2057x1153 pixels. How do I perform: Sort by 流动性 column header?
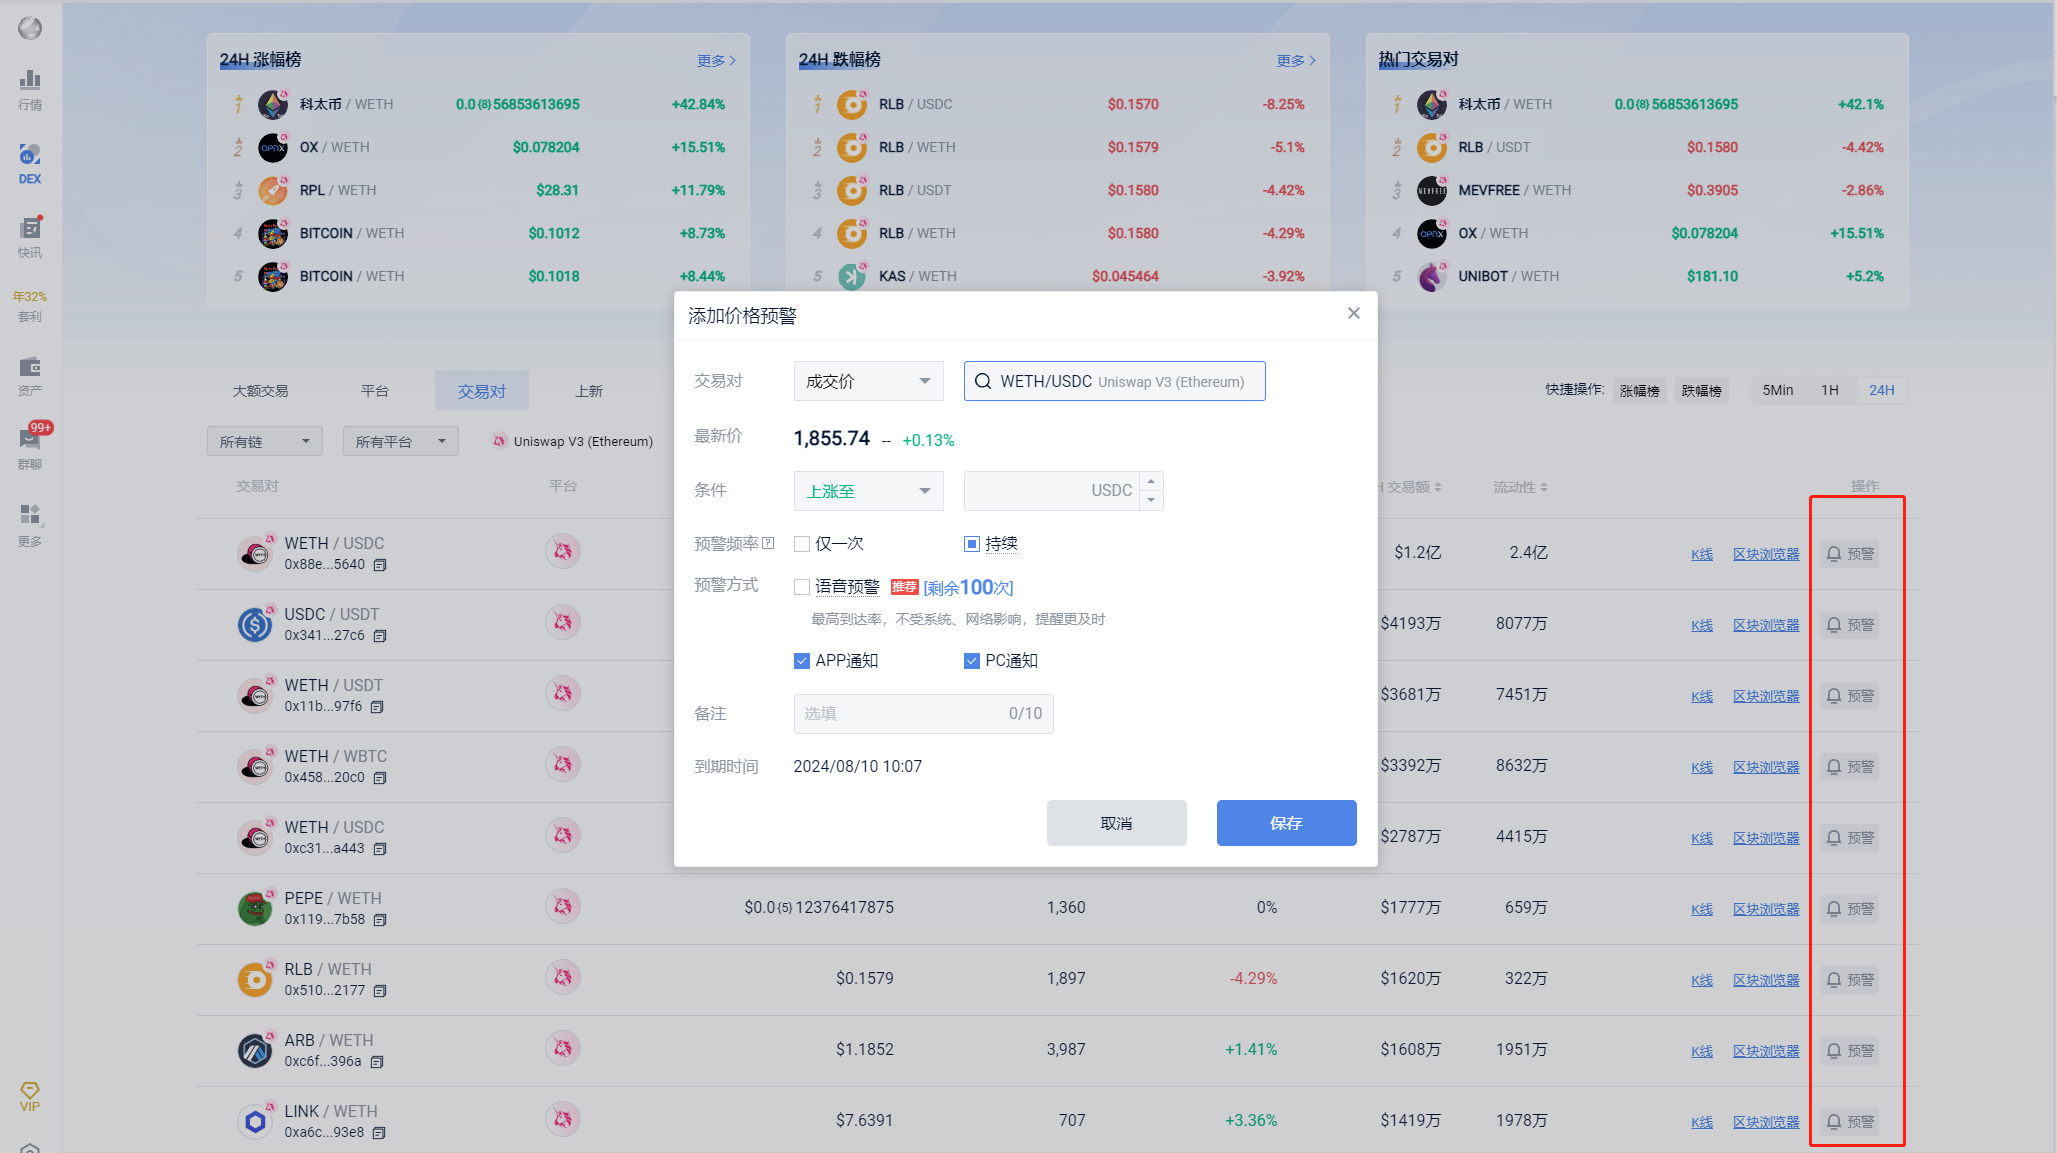[x=1520, y=487]
